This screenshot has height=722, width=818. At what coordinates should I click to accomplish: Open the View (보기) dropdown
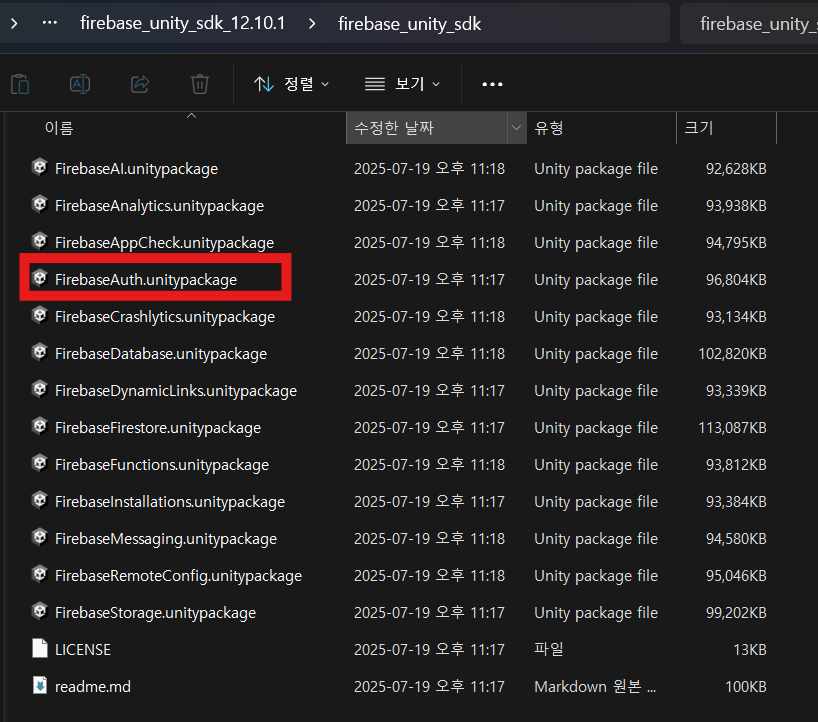[x=402, y=84]
